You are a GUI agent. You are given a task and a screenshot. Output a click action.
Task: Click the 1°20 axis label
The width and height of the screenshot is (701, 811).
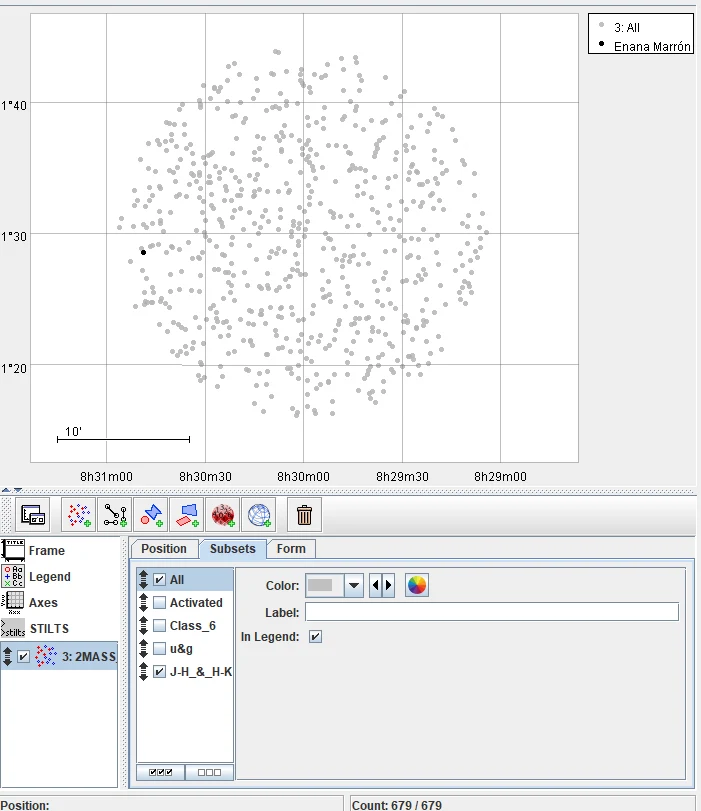coord(13,369)
